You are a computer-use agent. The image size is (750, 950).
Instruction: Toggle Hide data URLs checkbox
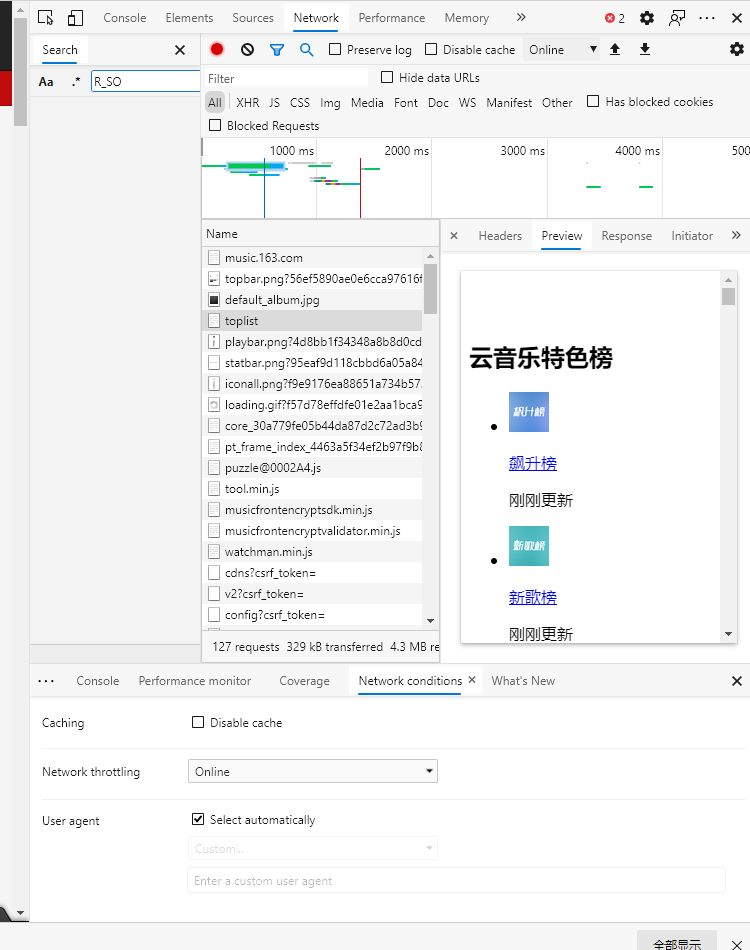[387, 77]
